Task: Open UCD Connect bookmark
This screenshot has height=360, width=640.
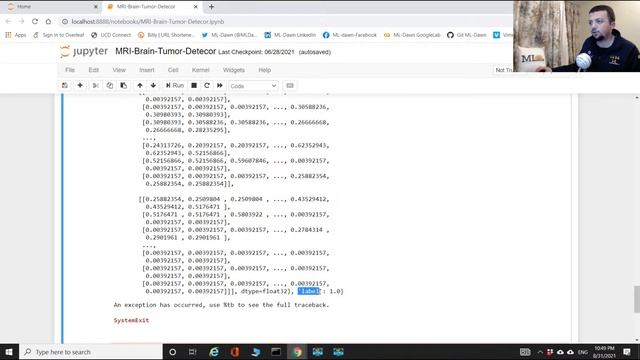Action: (x=111, y=35)
